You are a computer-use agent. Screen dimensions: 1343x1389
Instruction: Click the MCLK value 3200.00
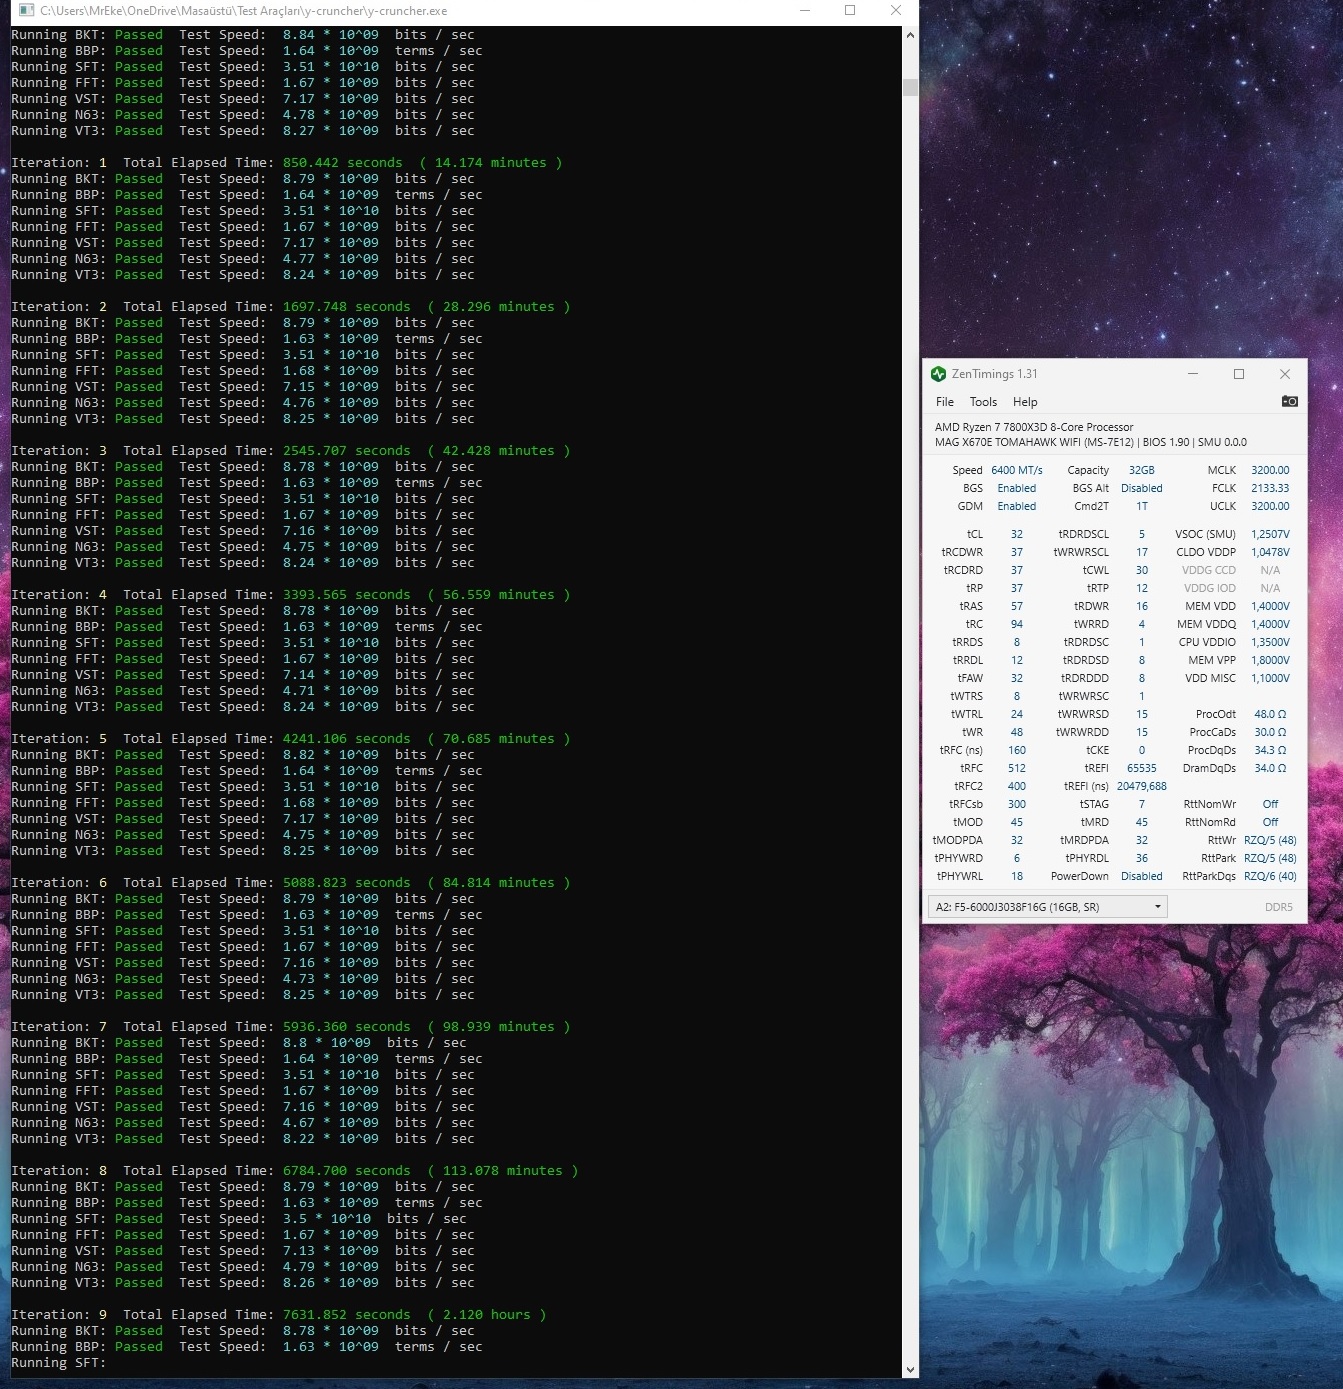1270,470
